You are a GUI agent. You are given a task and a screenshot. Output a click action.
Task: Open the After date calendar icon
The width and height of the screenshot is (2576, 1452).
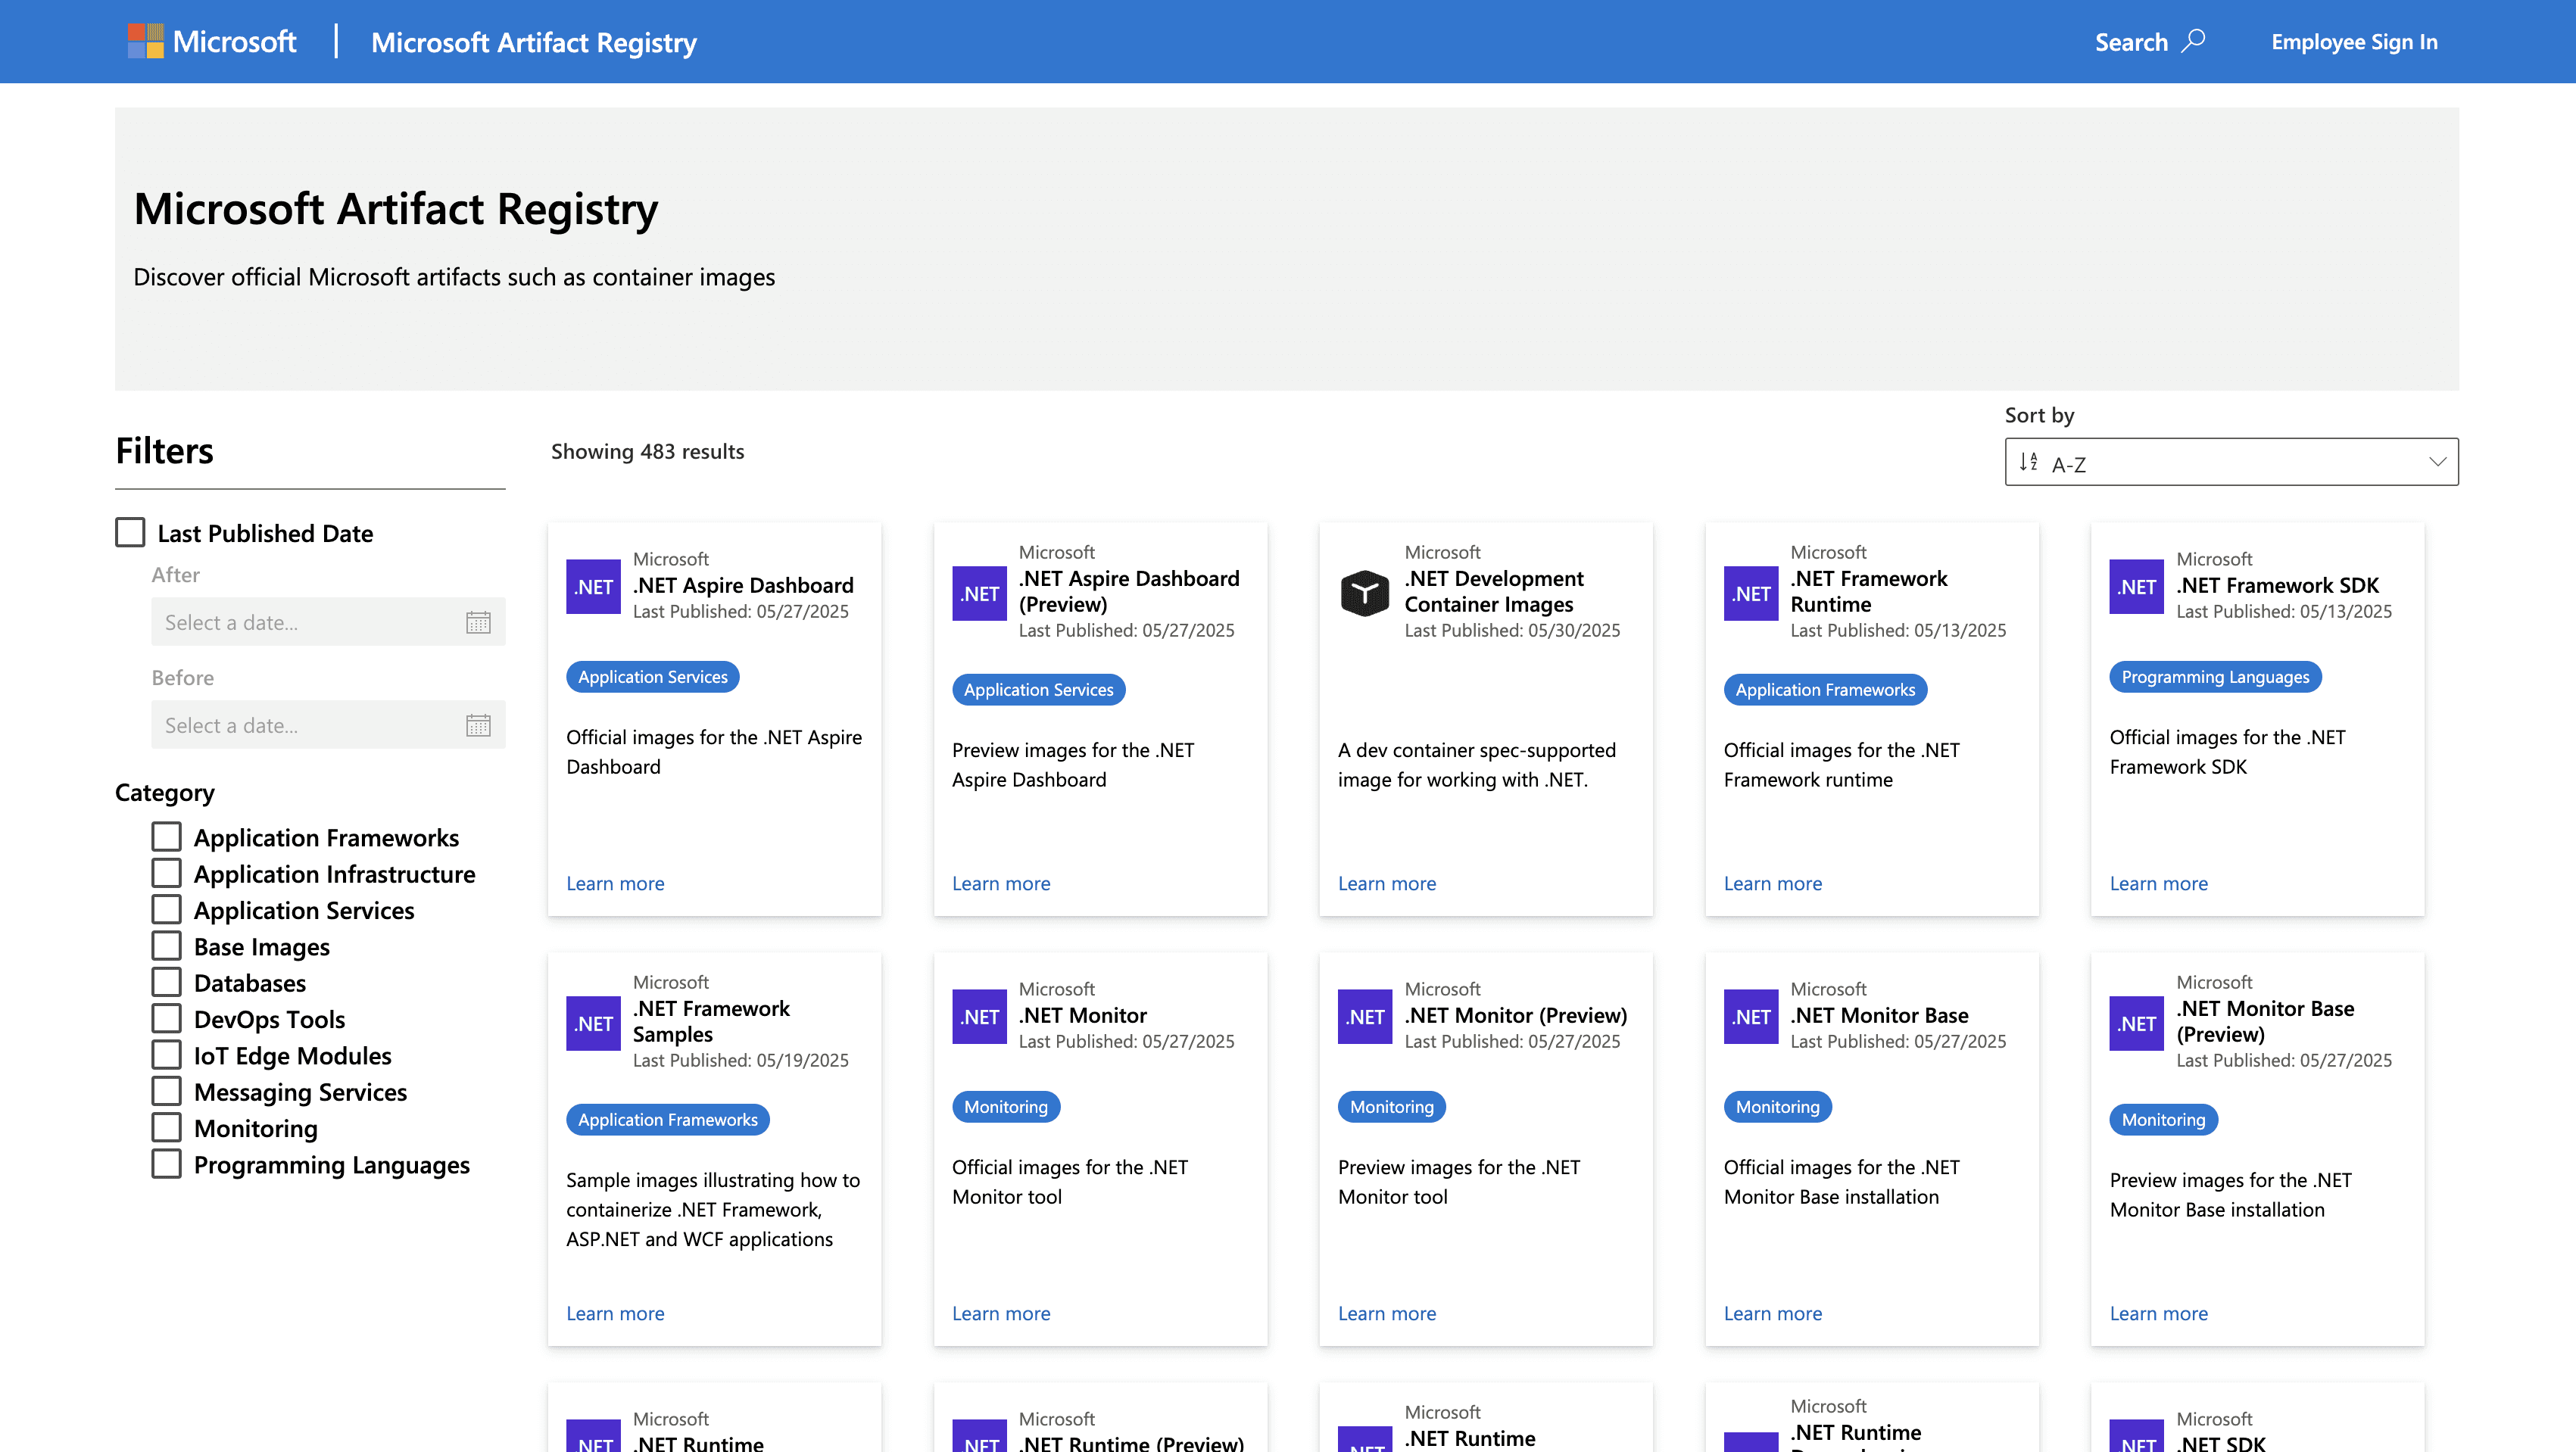pos(478,622)
